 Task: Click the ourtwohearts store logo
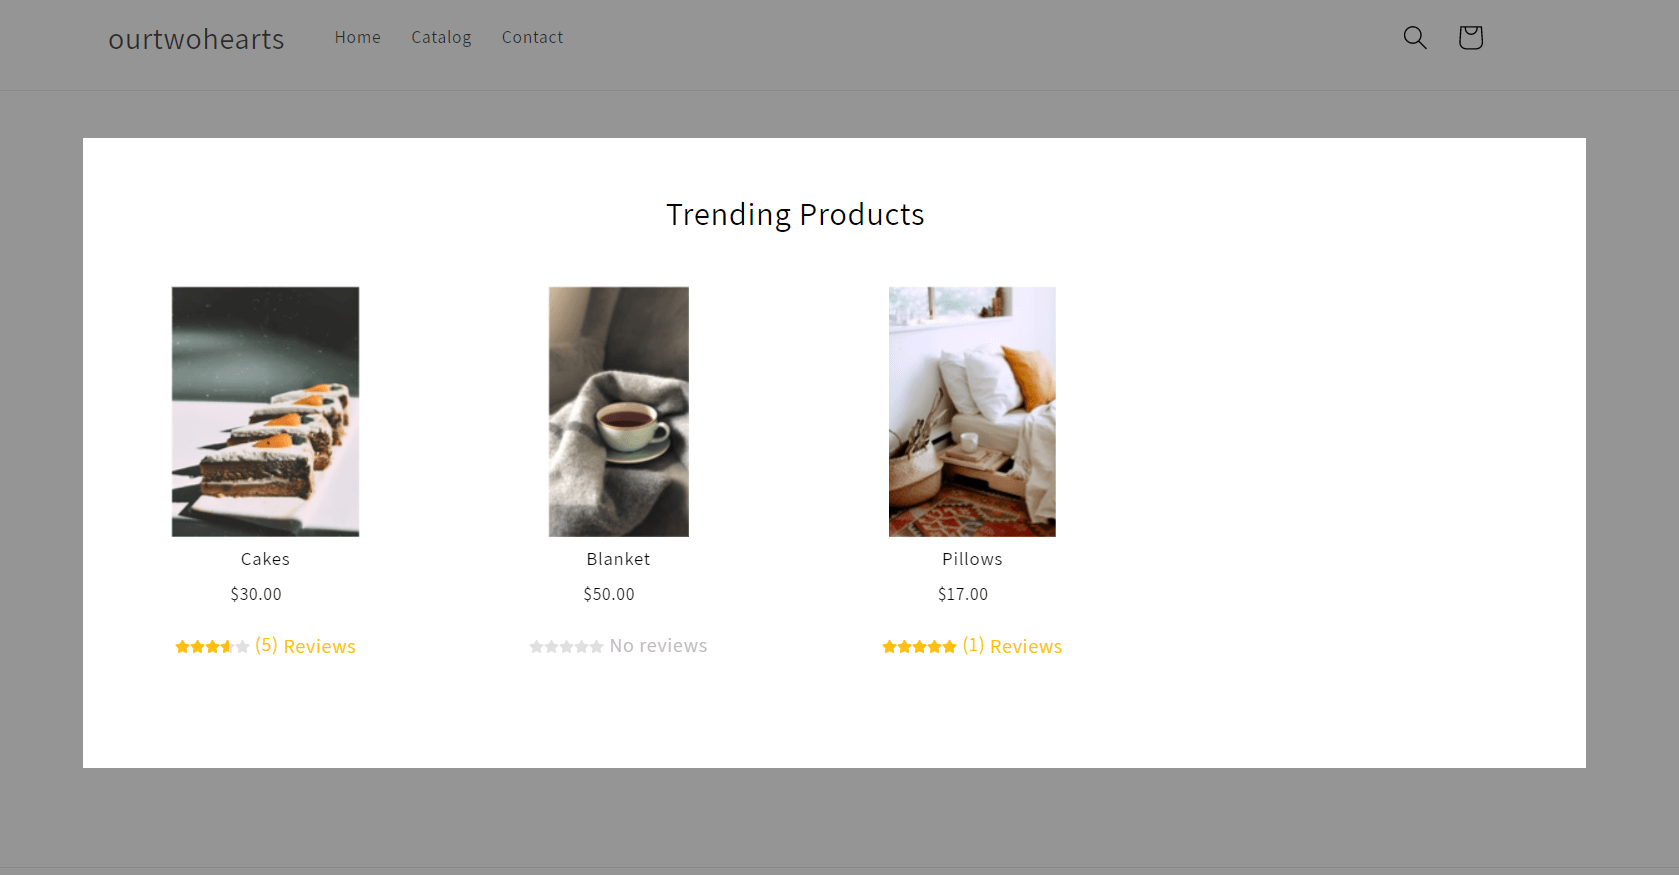pos(196,39)
